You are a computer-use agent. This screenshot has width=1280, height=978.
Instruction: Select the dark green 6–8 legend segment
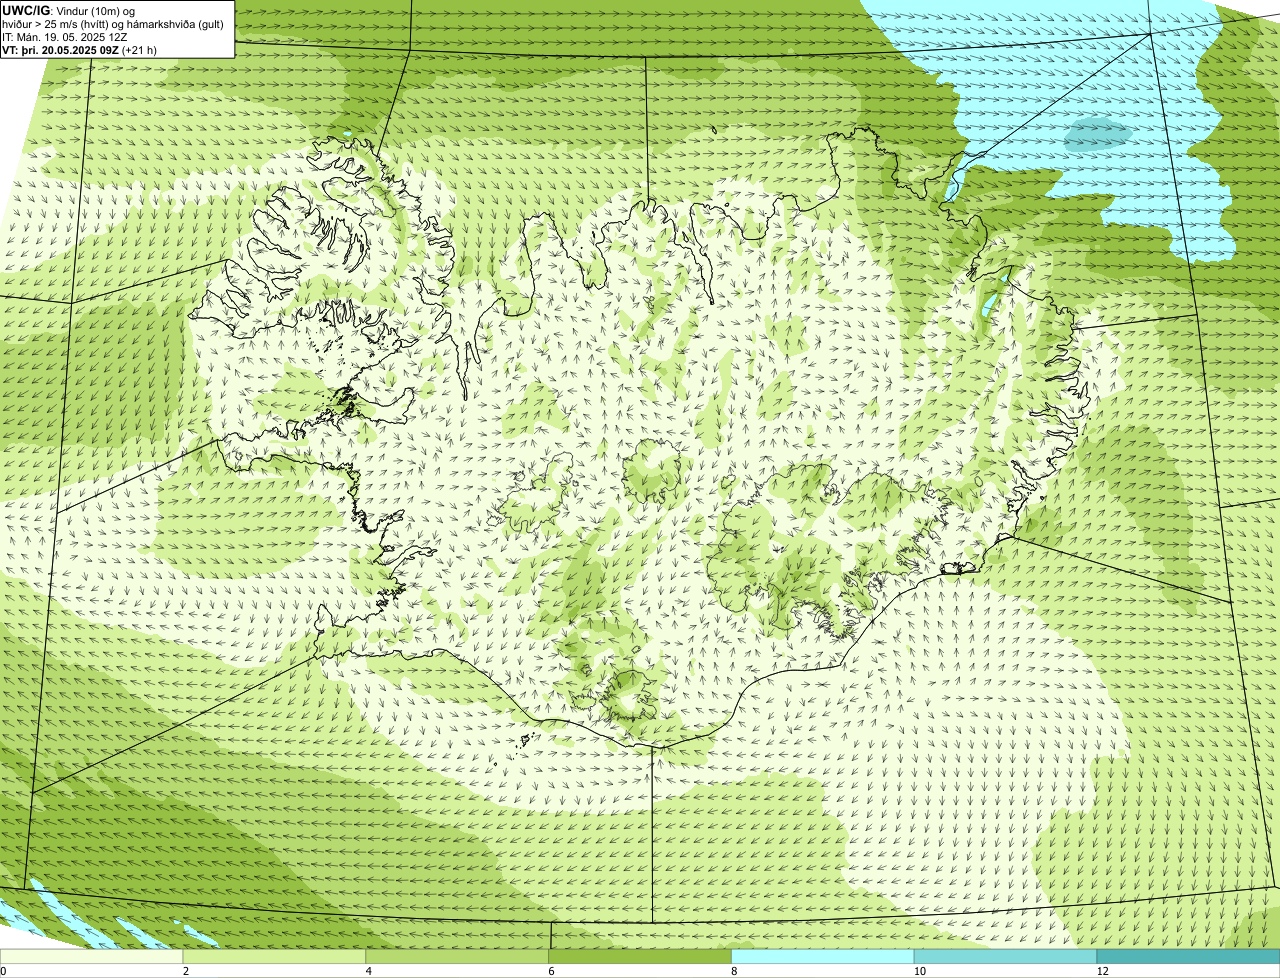(x=641, y=957)
